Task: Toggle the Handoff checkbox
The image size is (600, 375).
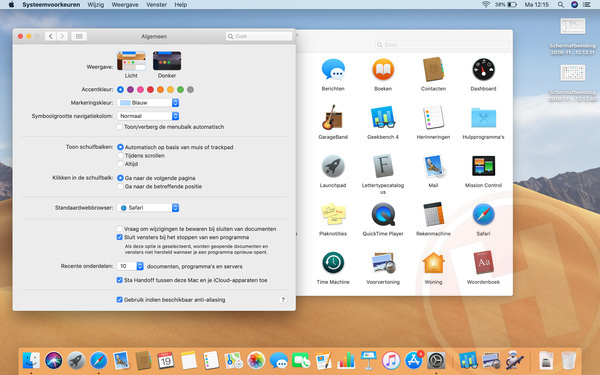Action: click(x=120, y=280)
